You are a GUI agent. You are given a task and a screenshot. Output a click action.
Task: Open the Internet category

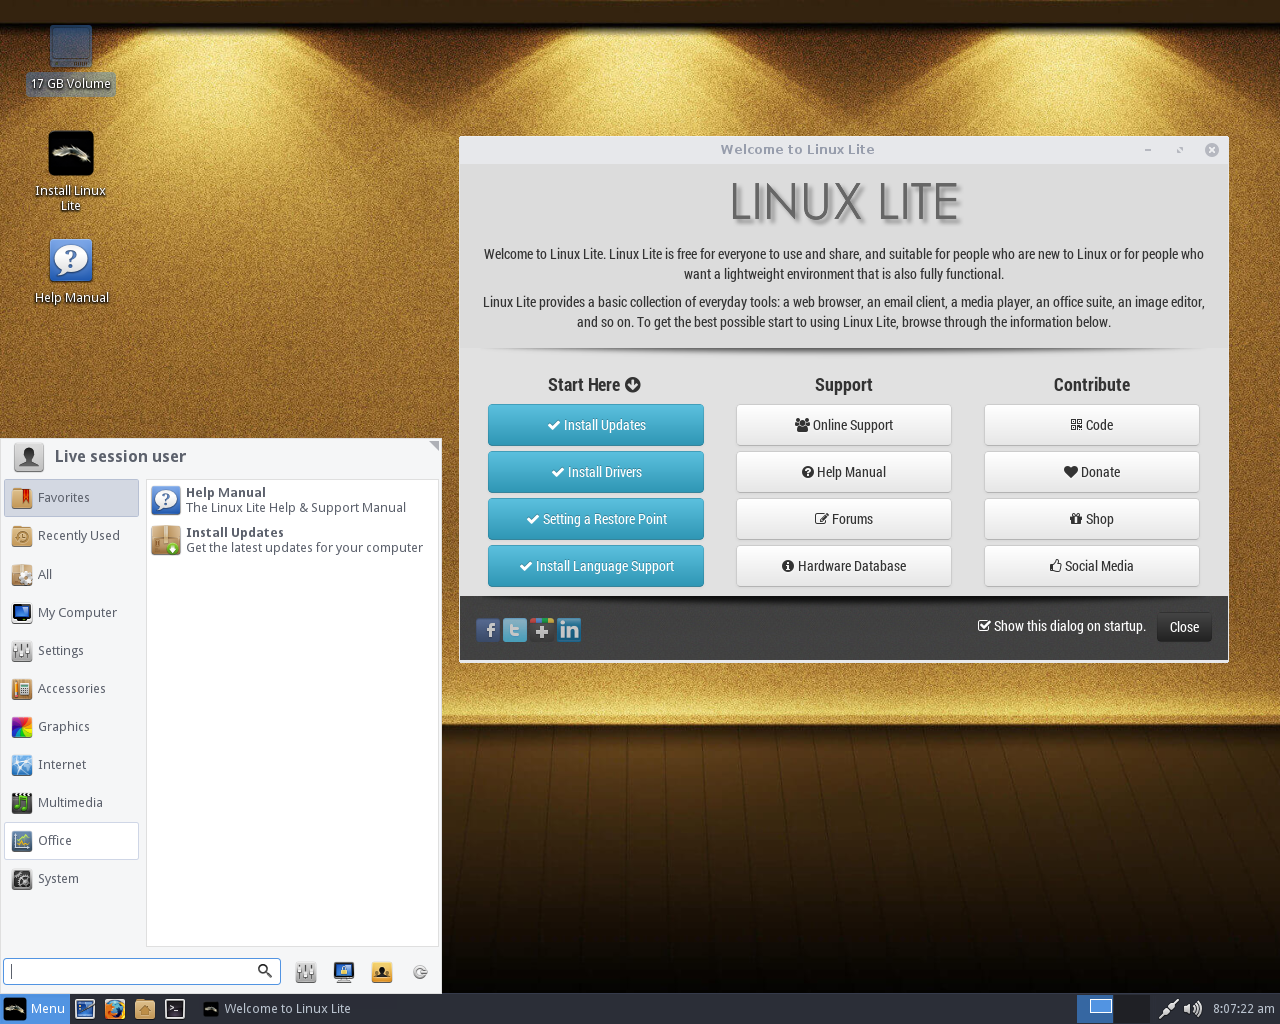click(x=71, y=764)
